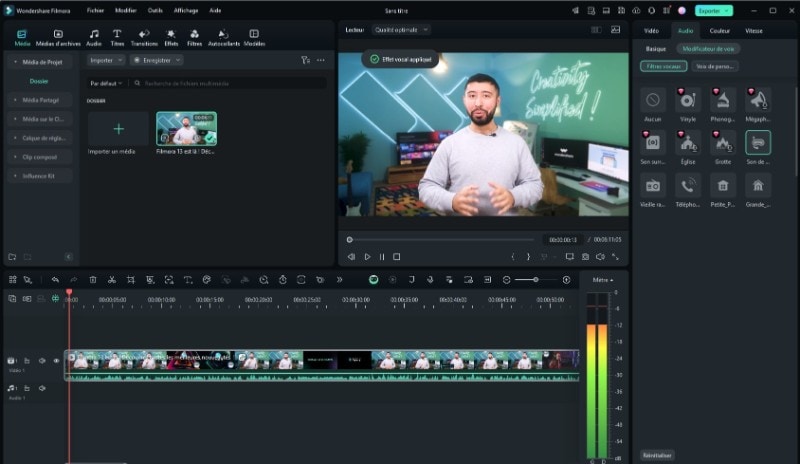This screenshot has height=464, width=800.
Task: Select the Basique audio sub-tab
Action: pyautogui.click(x=656, y=49)
